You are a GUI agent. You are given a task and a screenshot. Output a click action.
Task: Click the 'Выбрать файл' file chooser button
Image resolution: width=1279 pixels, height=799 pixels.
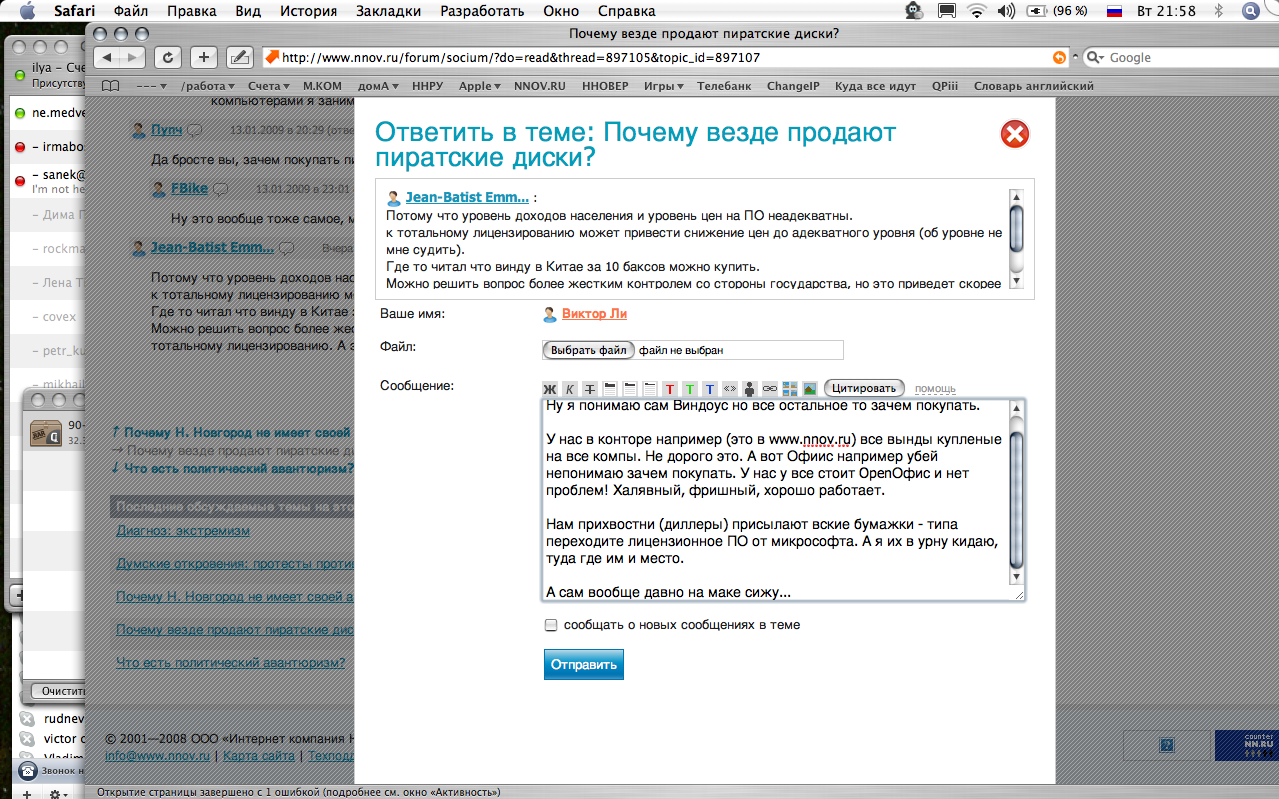(588, 350)
